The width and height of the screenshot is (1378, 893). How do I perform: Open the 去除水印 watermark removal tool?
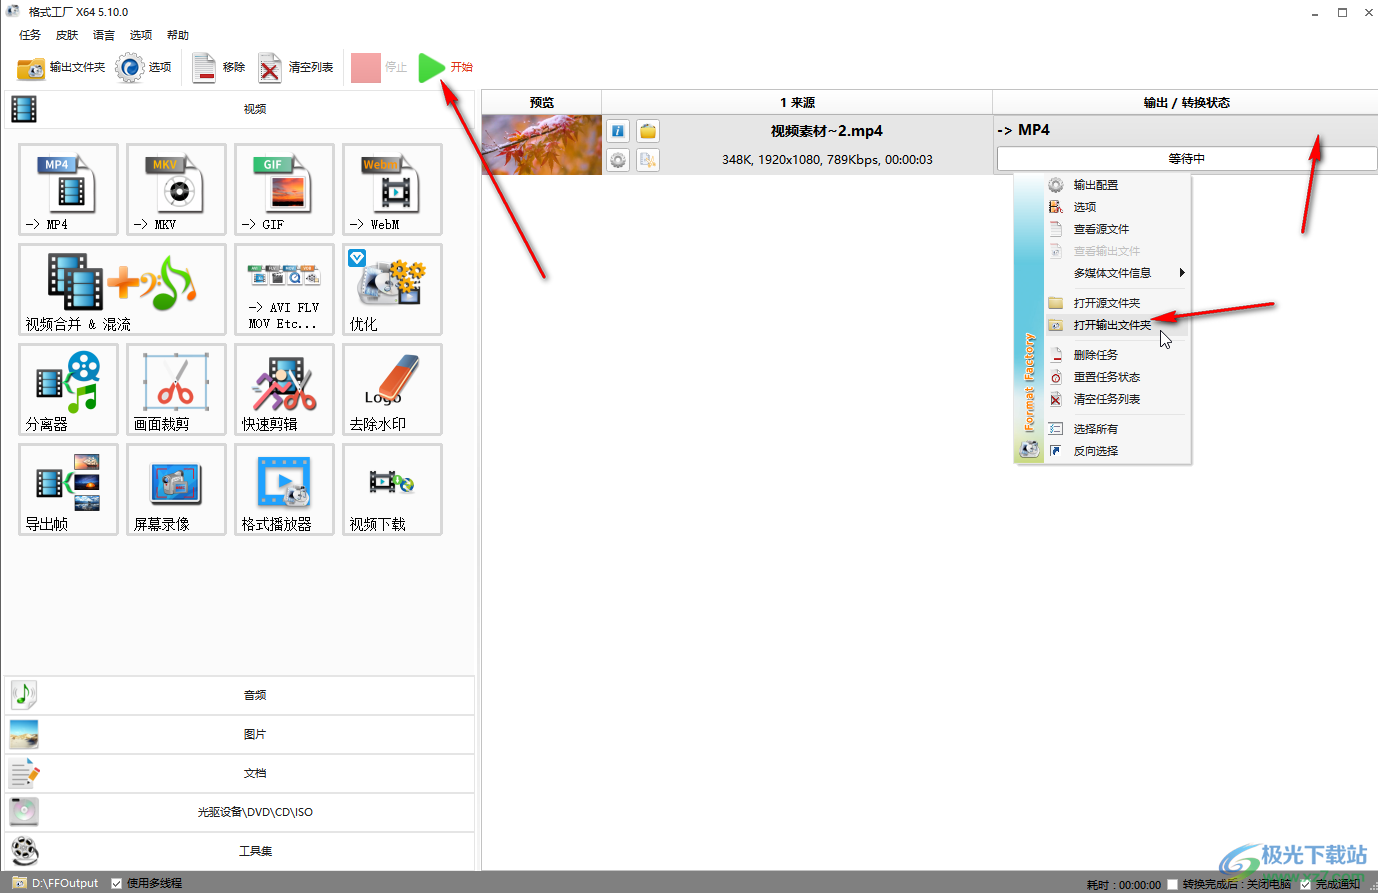pos(392,389)
